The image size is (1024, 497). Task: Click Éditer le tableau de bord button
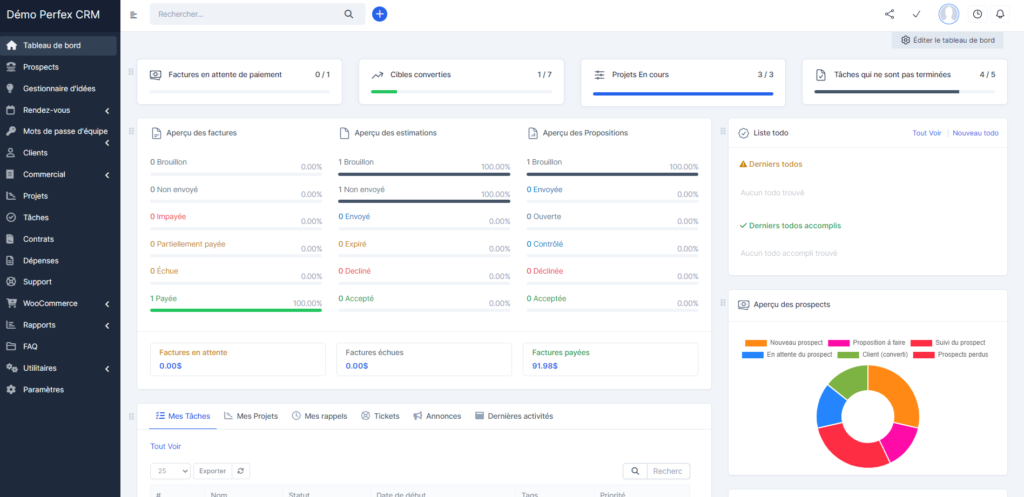pyautogui.click(x=948, y=40)
